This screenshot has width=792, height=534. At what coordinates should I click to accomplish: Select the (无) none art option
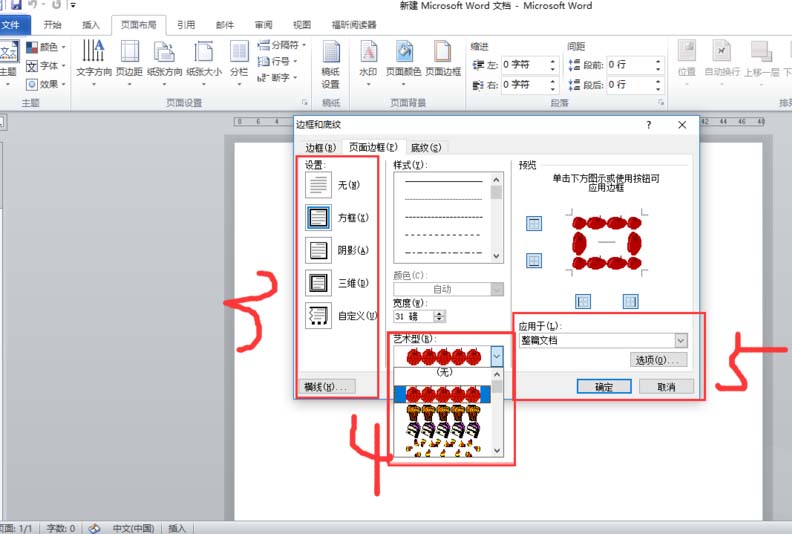[444, 373]
